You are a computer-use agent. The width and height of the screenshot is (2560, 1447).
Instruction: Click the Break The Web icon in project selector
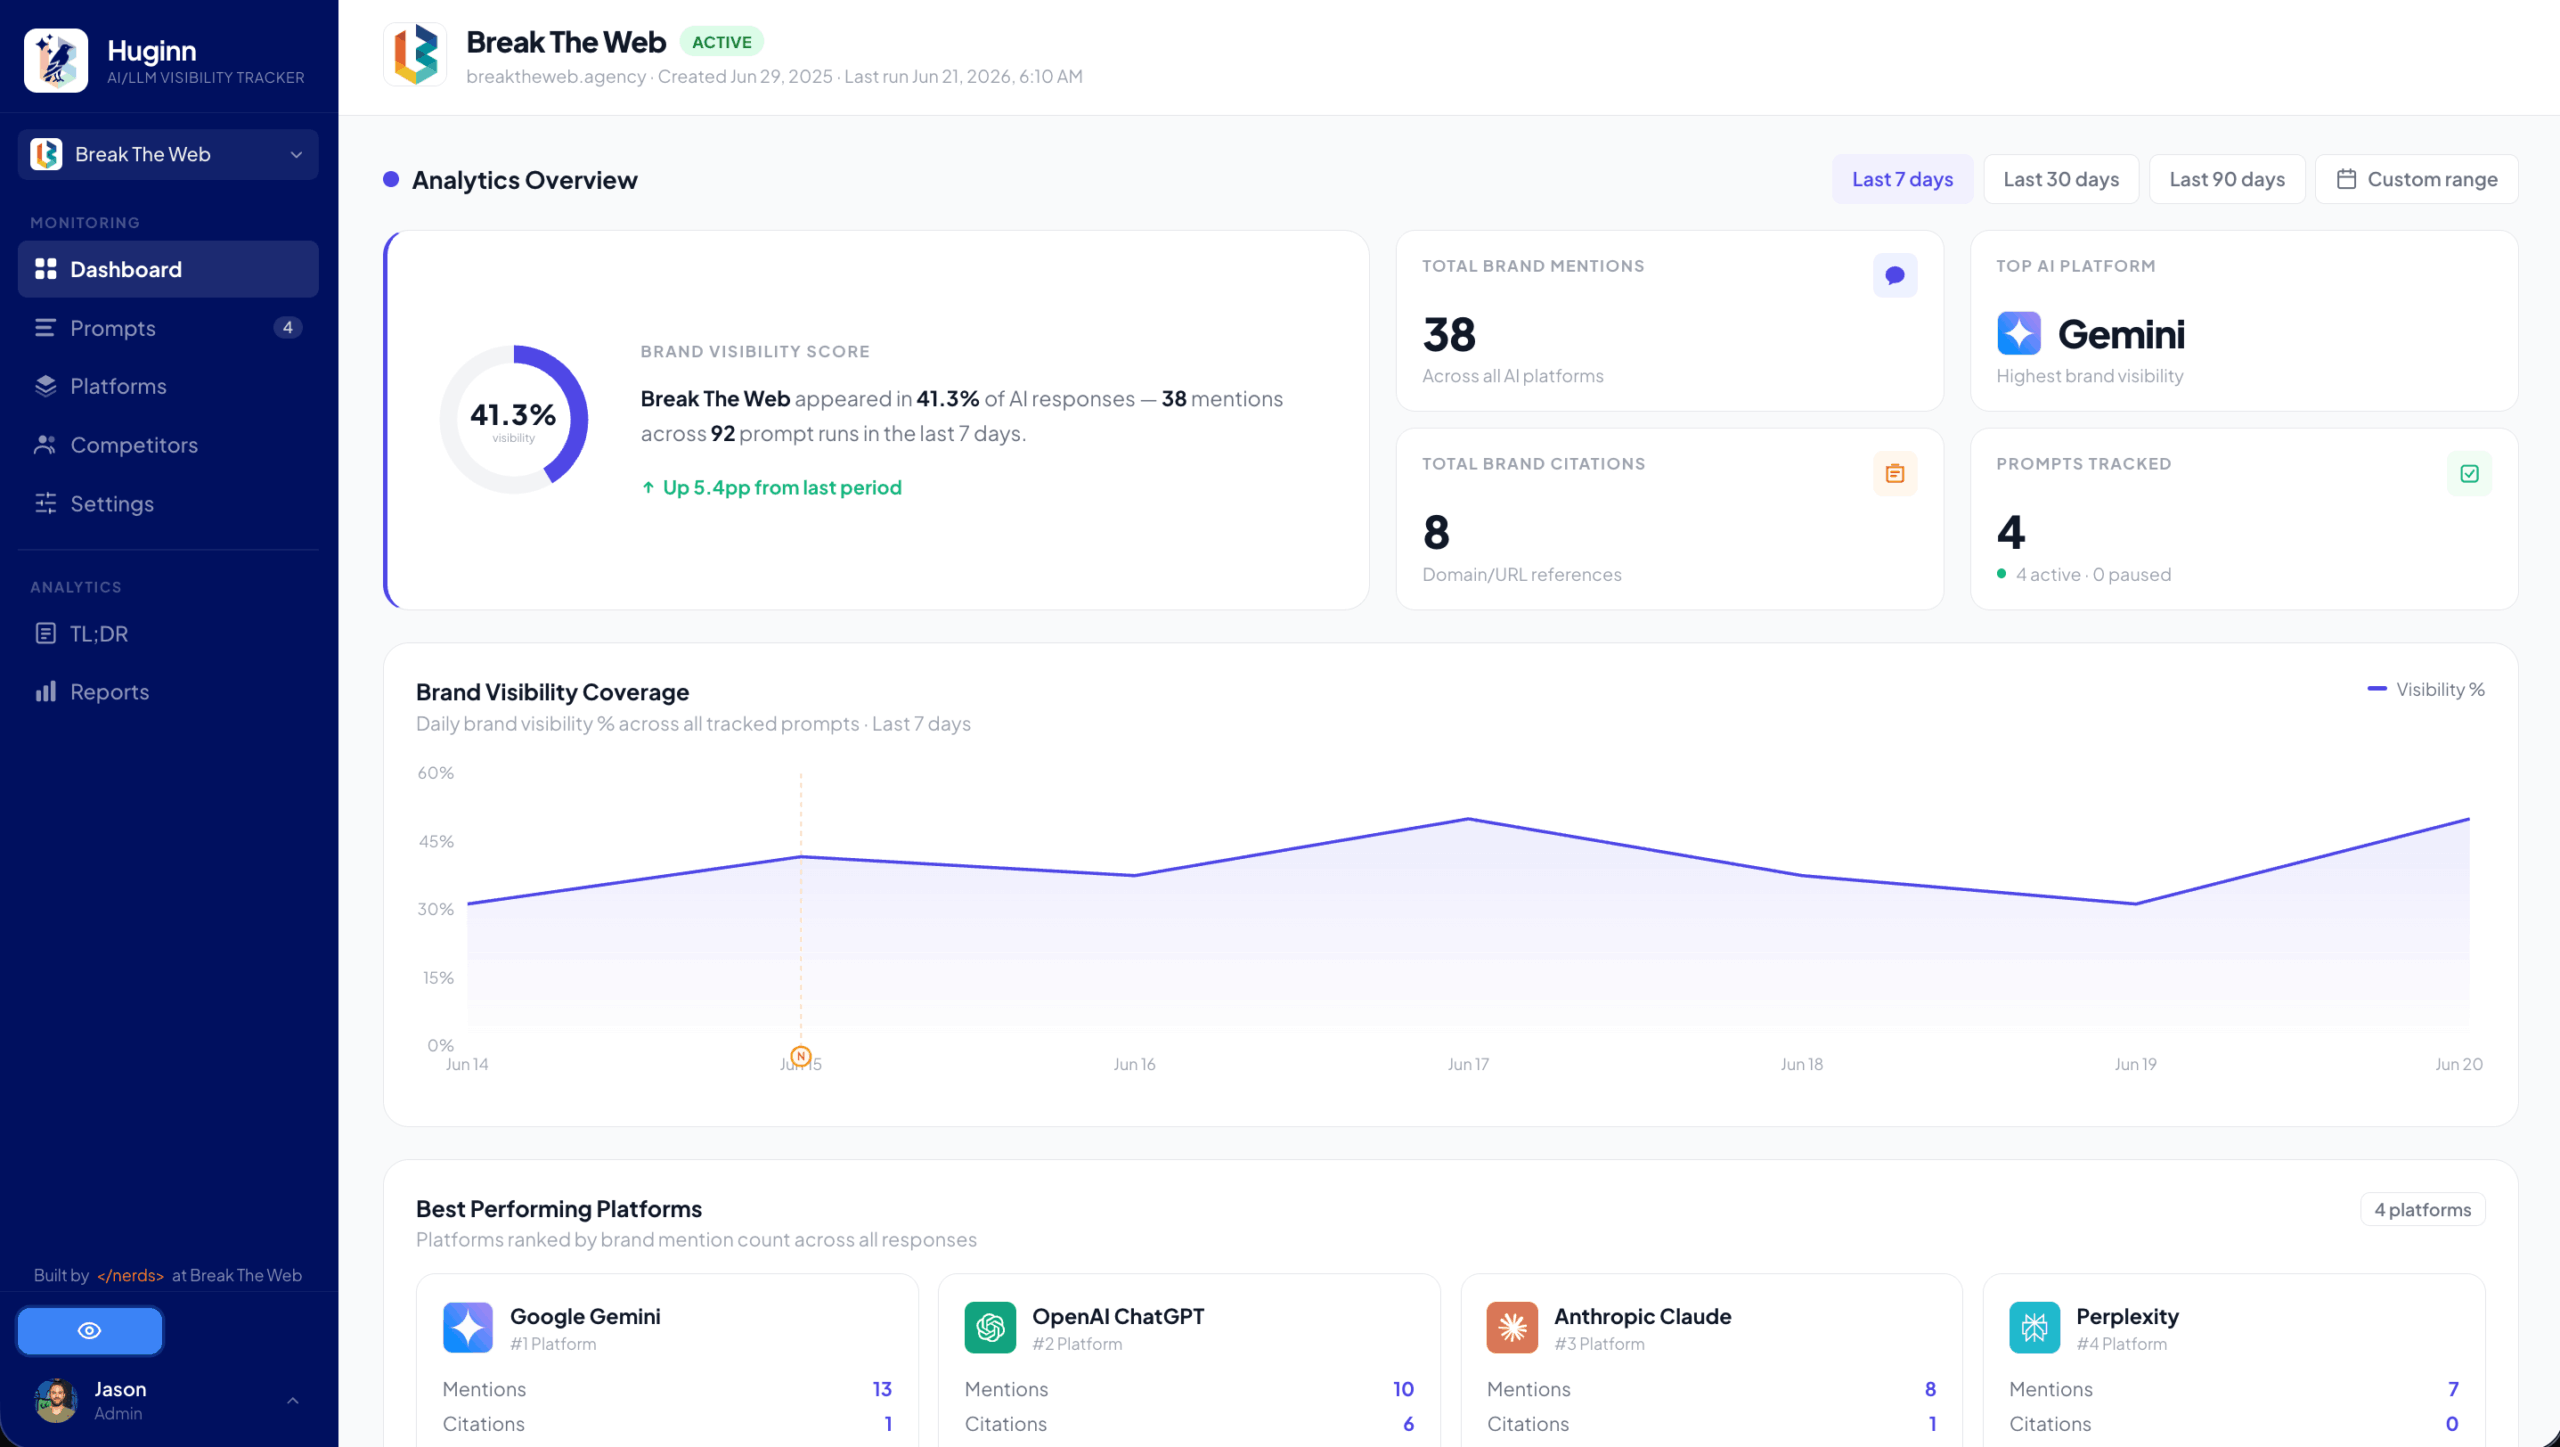[46, 154]
